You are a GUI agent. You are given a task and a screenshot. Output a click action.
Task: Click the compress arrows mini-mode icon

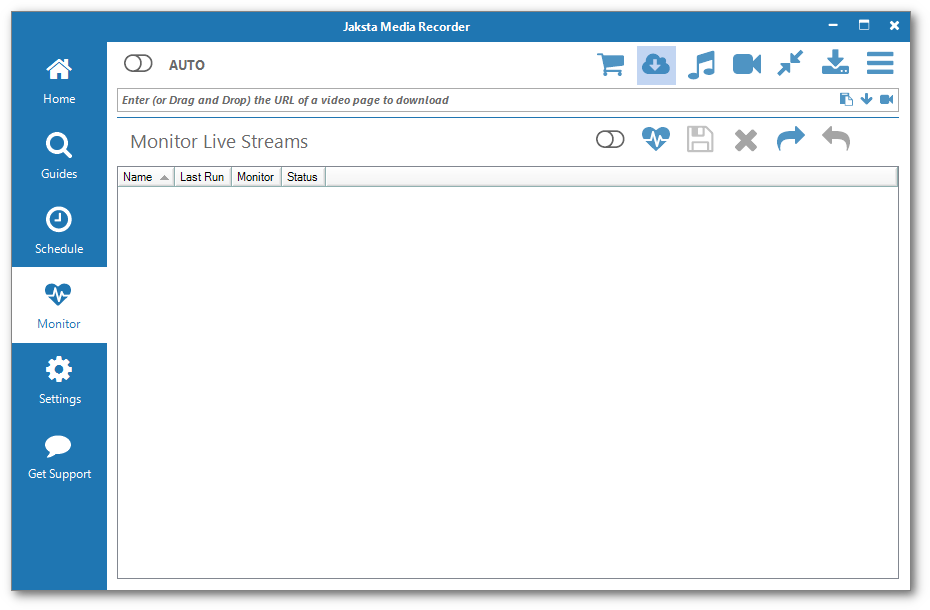click(x=791, y=63)
